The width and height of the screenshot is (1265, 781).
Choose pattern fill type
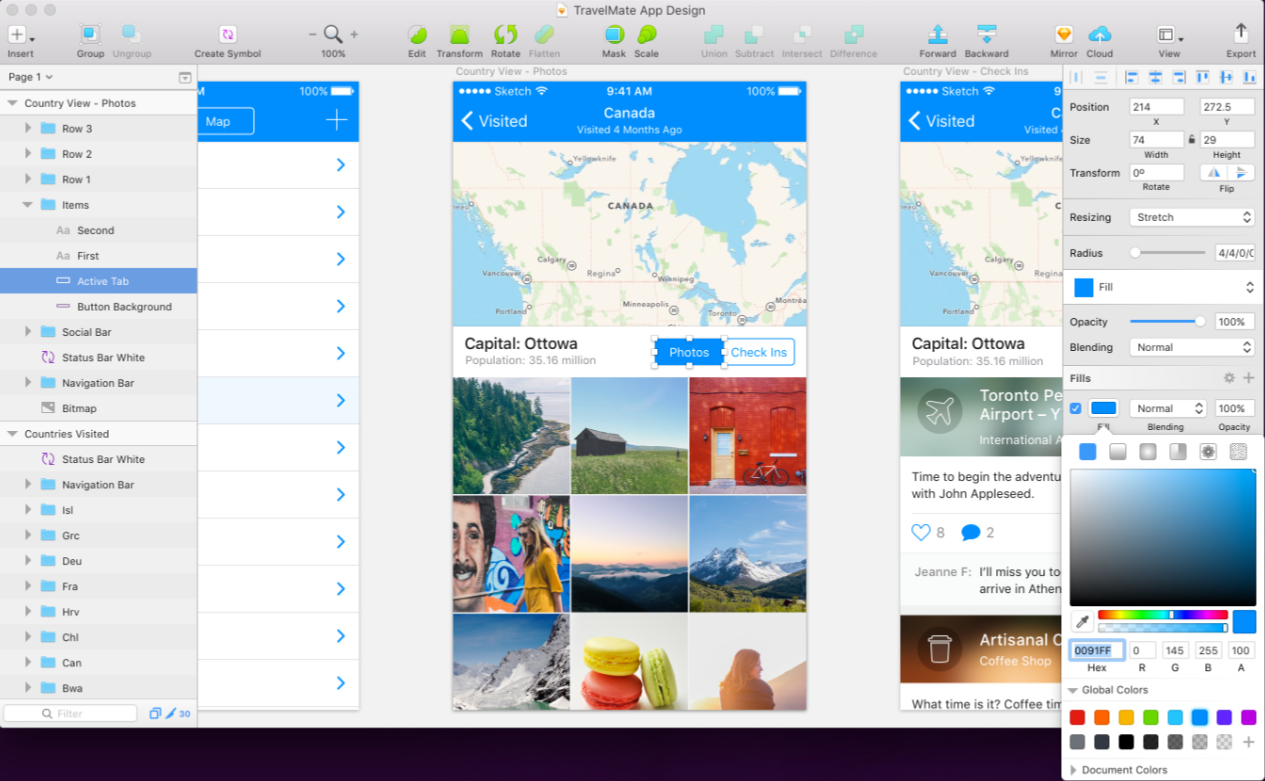1208,452
